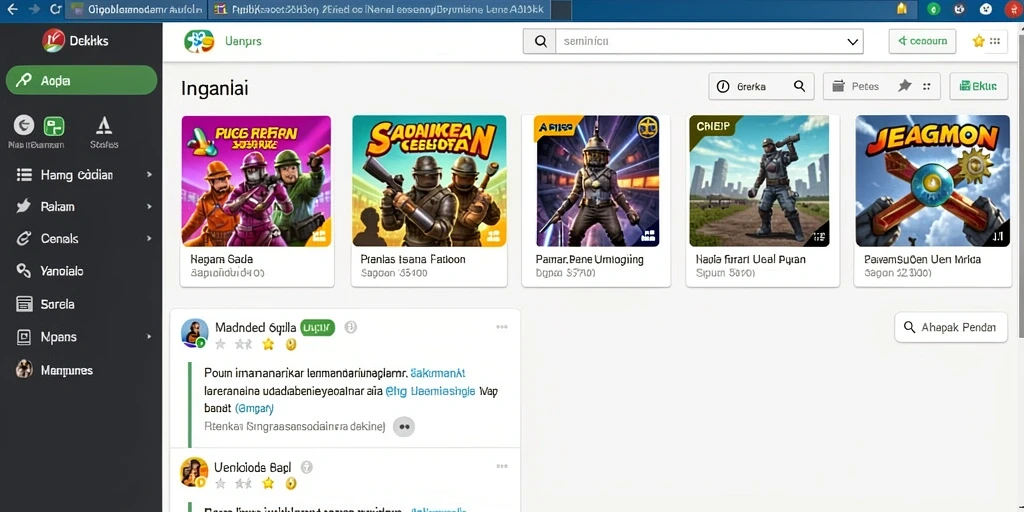This screenshot has height=512, width=1024.
Task: Reload the page with the refresh icon
Action: tap(56, 9)
